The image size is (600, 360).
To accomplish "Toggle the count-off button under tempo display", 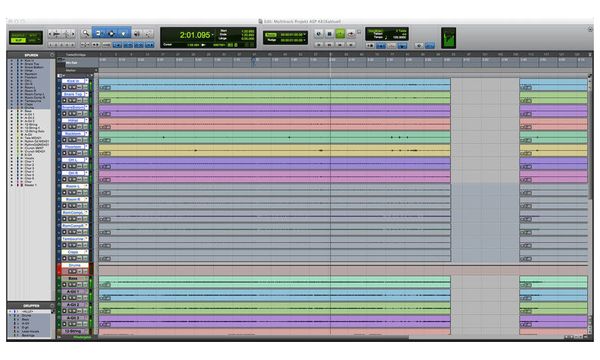I will pyautogui.click(x=391, y=46).
